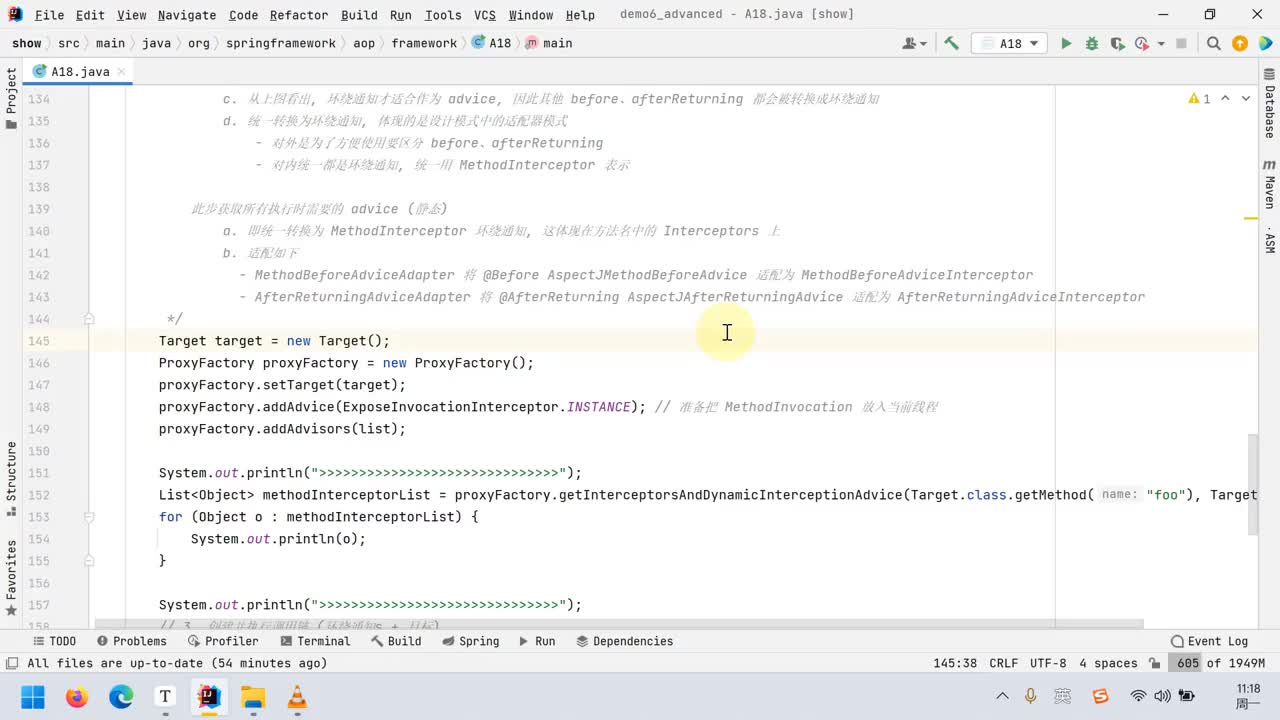
Task: Open the Favorites tool window
Action: [x=11, y=576]
